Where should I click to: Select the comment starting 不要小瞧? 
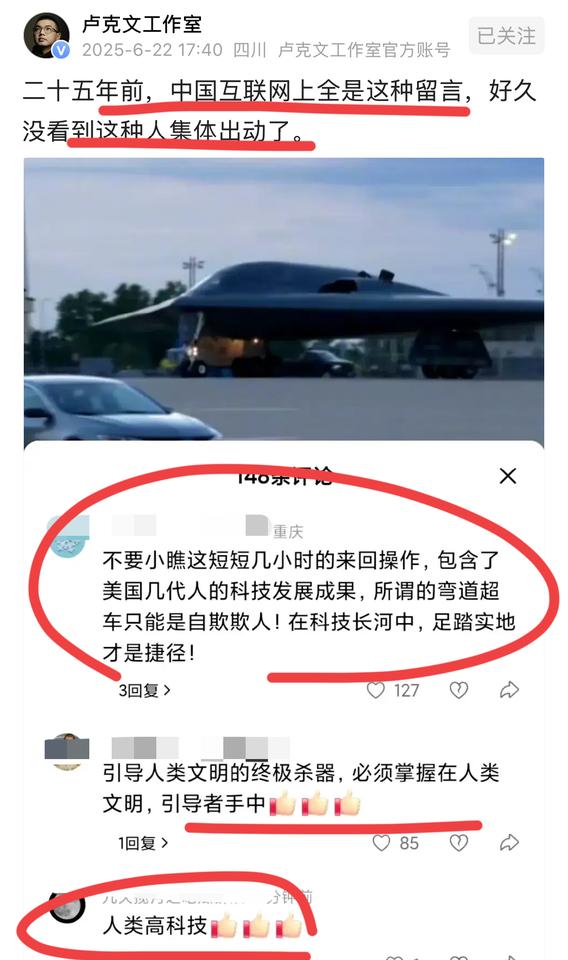click(309, 606)
